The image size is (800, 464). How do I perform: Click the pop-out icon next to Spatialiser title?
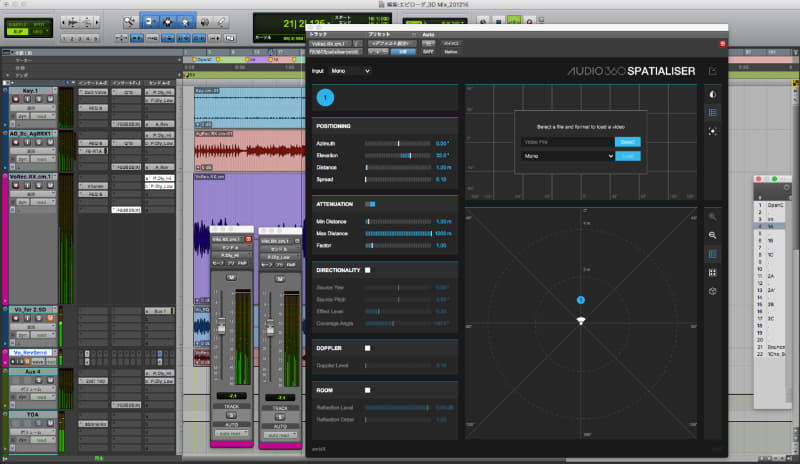(x=713, y=71)
